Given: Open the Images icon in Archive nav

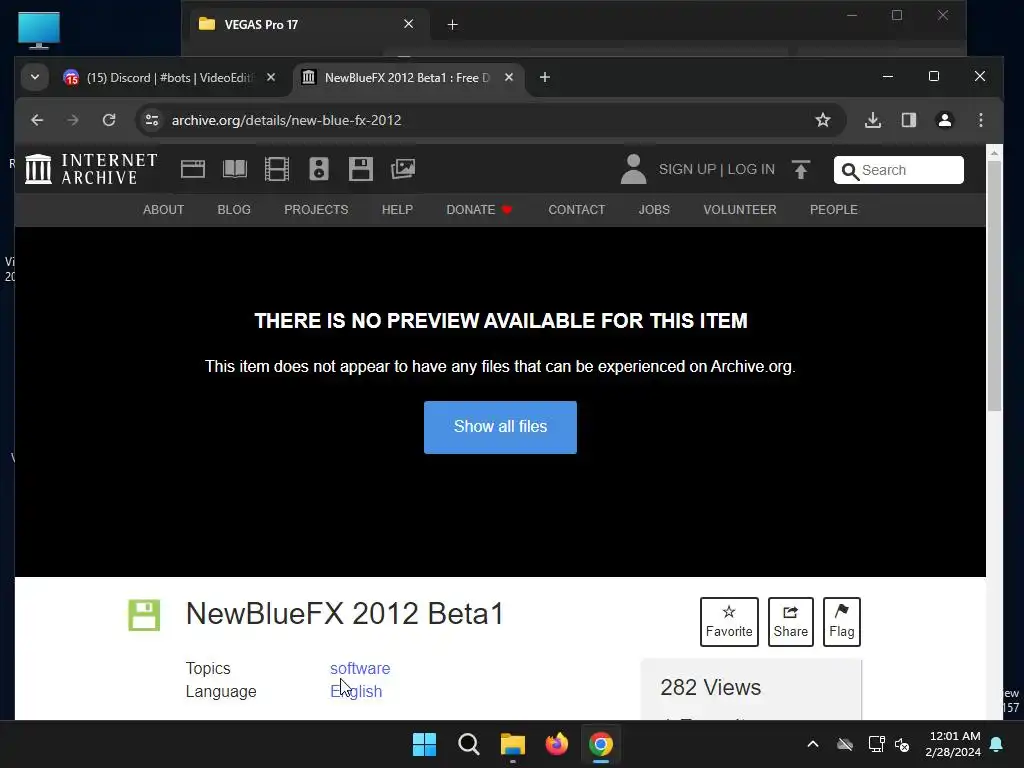Looking at the screenshot, I should [x=403, y=169].
